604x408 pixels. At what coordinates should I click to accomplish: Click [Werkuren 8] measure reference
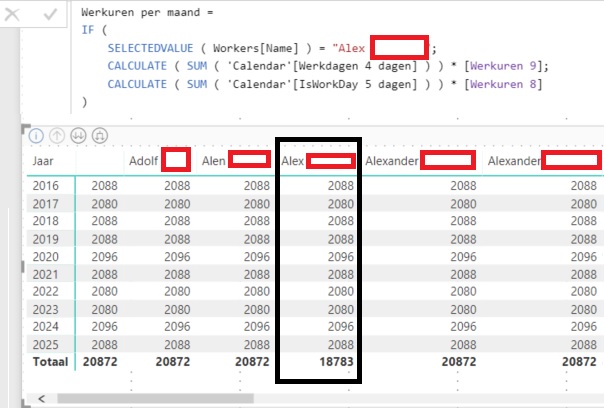(x=503, y=84)
